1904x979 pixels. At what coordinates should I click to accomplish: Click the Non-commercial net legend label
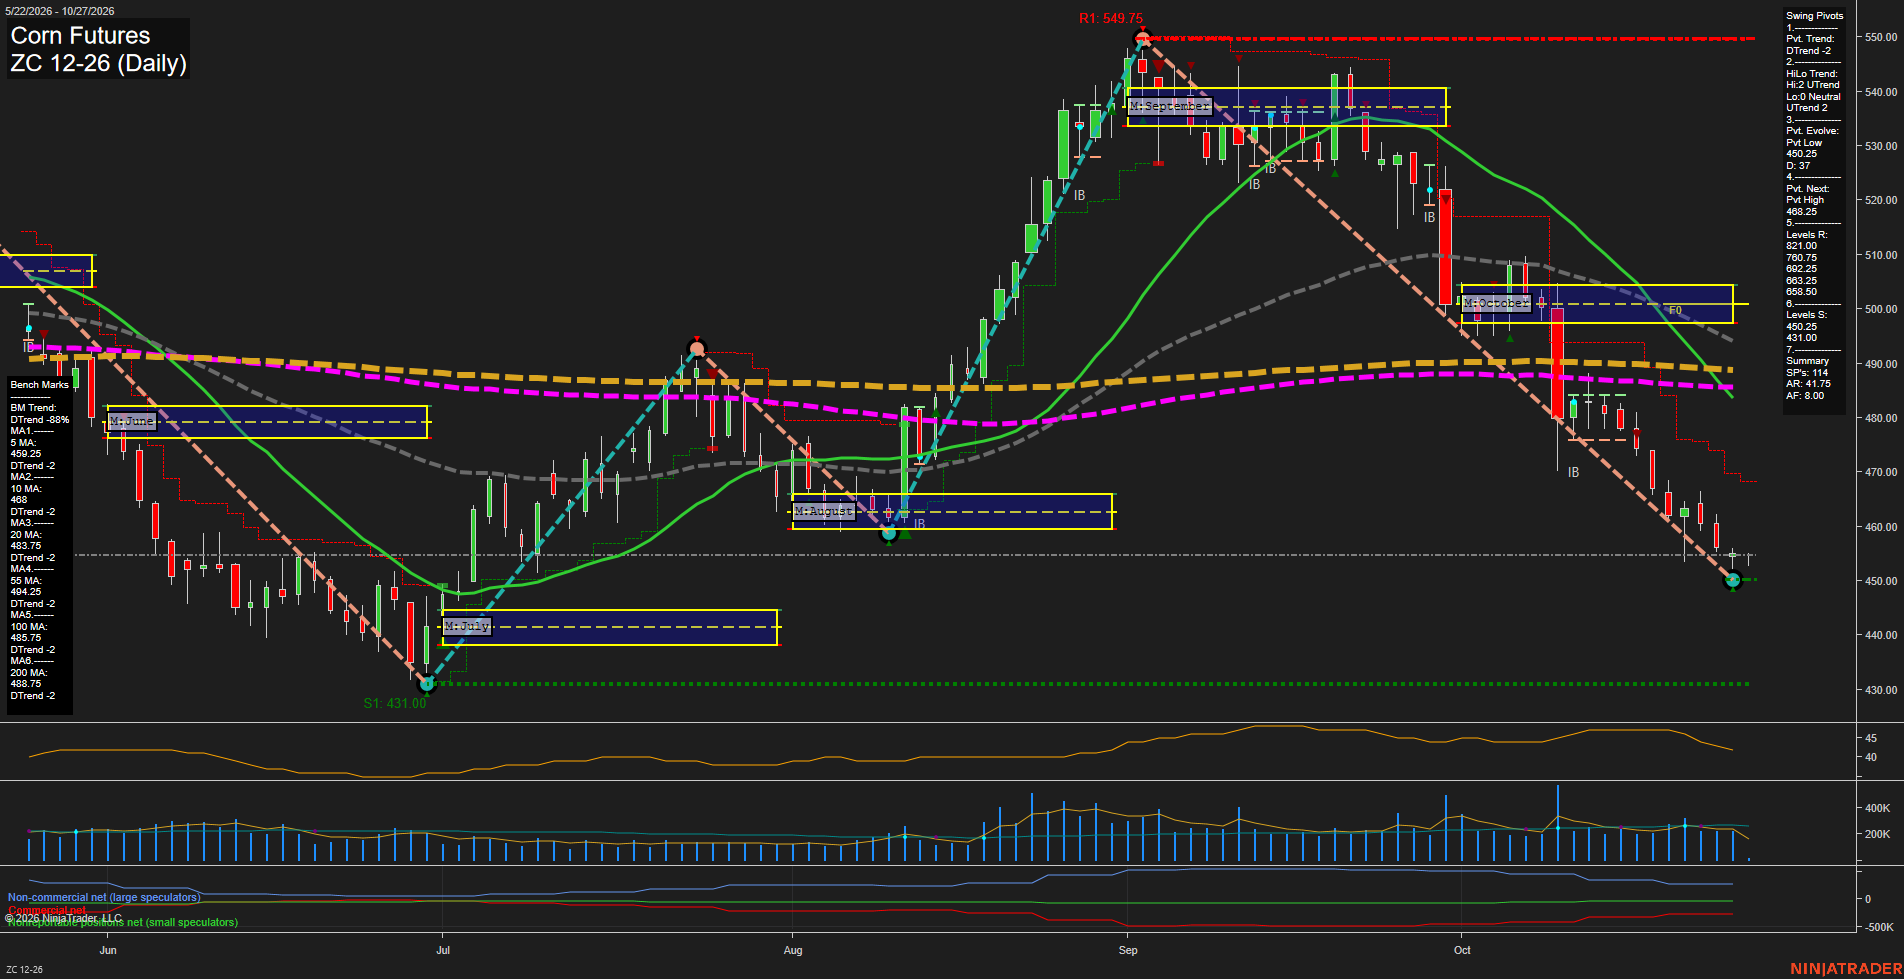point(104,898)
